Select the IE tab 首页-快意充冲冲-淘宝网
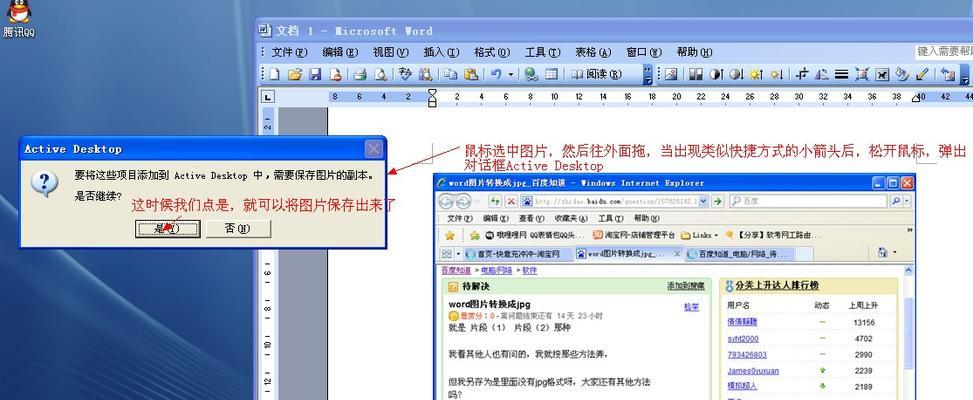973x400 pixels. 518,254
